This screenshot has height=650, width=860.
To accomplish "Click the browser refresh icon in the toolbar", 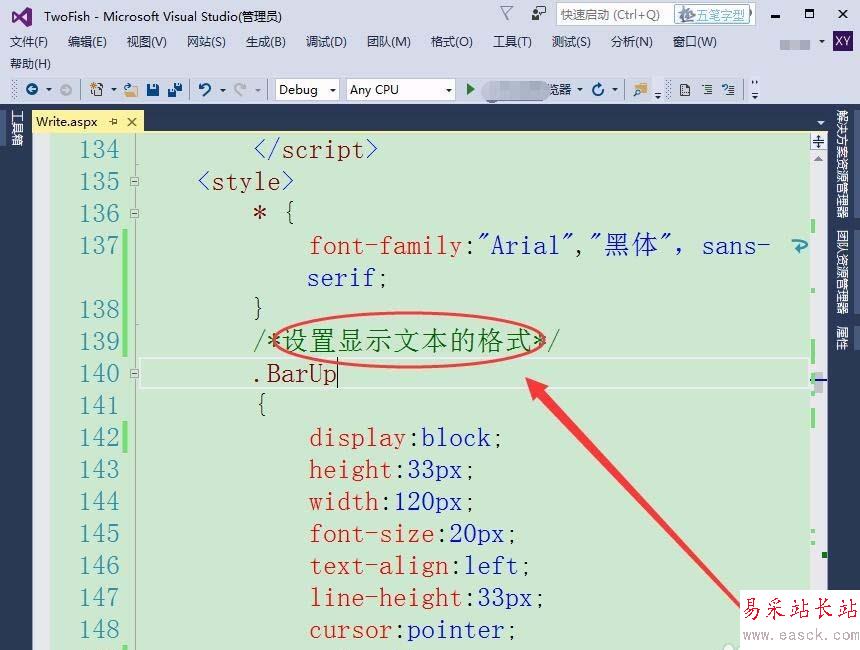I will [x=598, y=89].
